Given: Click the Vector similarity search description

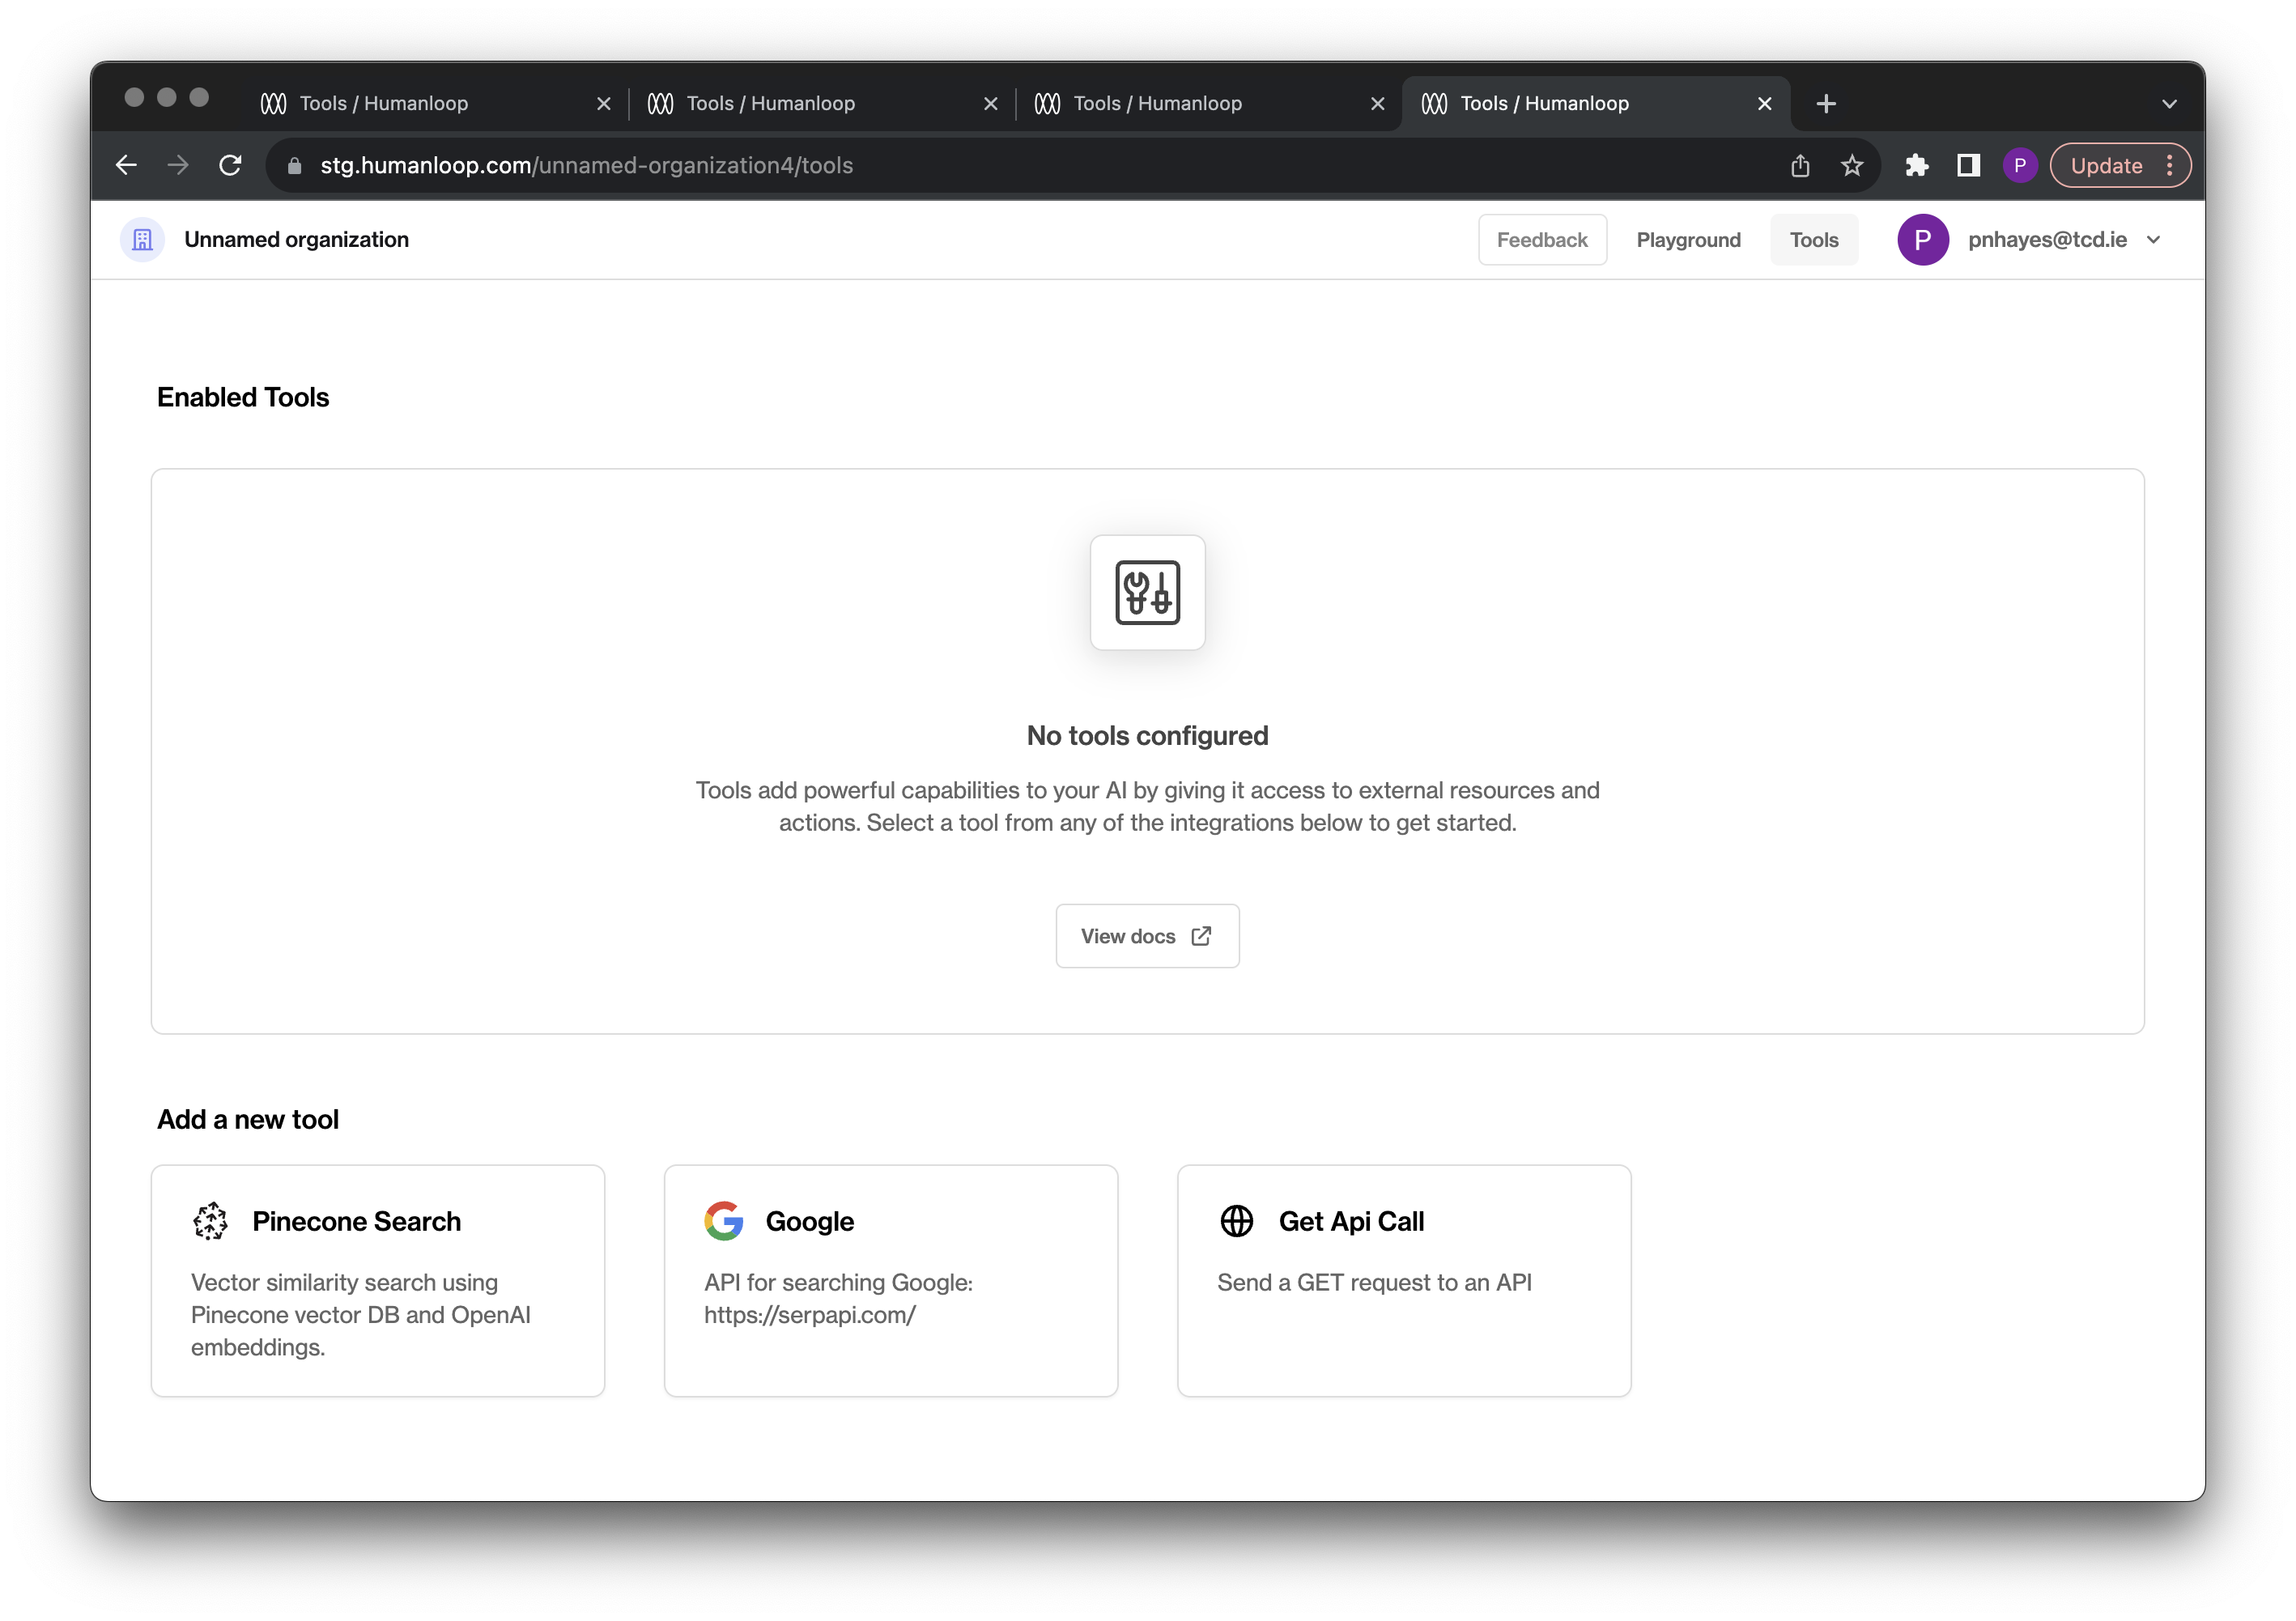Looking at the screenshot, I should coord(361,1314).
